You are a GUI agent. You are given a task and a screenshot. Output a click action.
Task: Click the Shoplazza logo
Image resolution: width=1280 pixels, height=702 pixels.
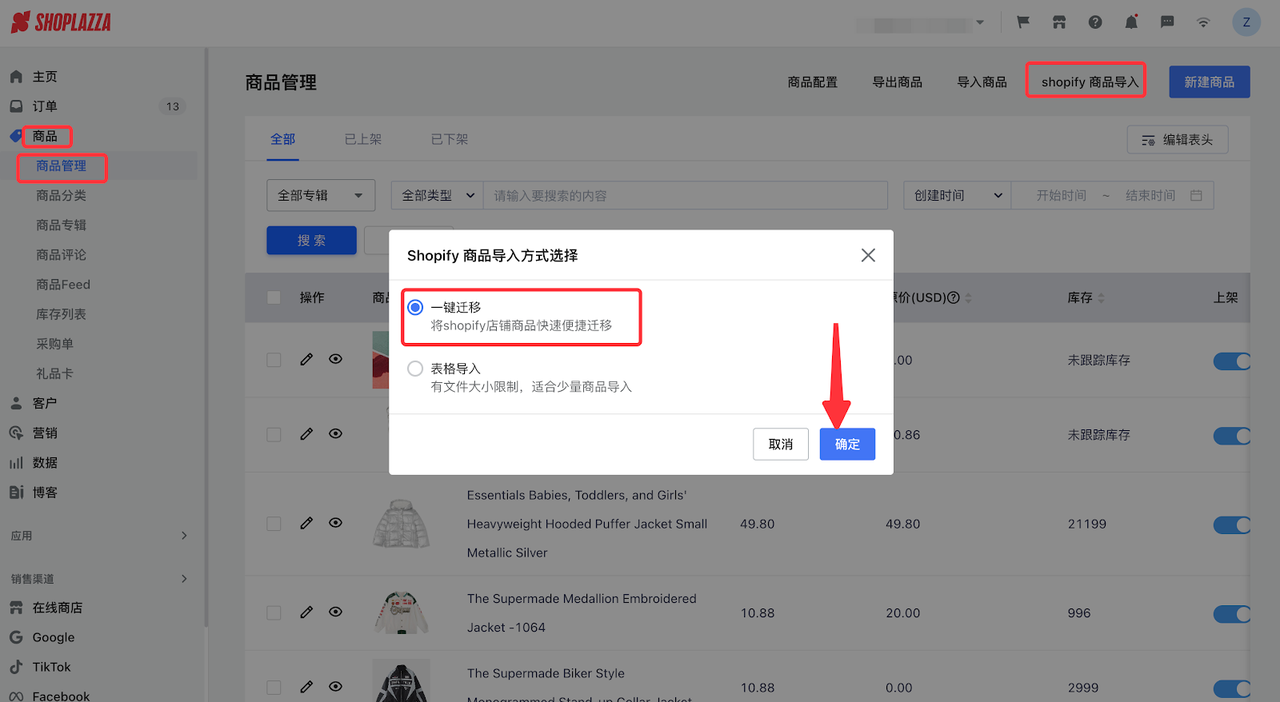[x=60, y=21]
